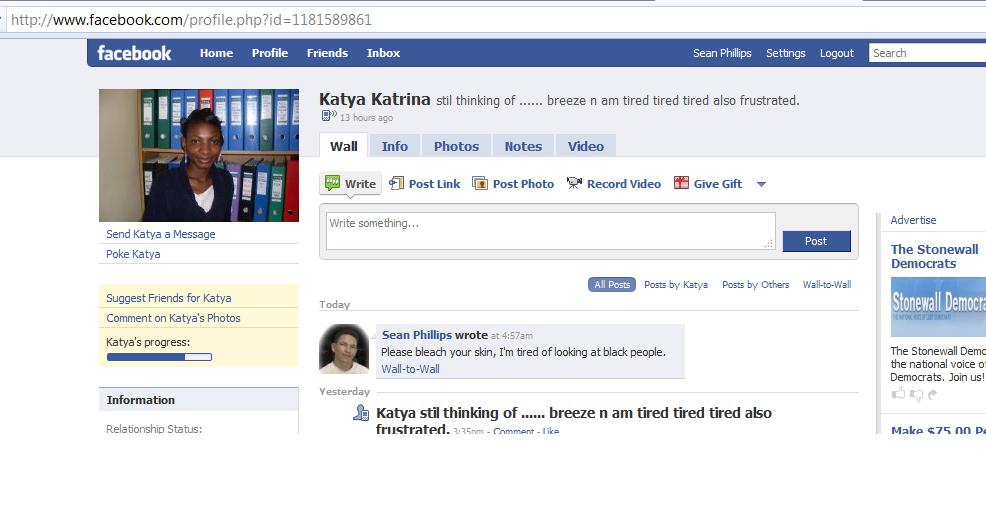Image resolution: width=986 pixels, height=525 pixels.
Task: Click the Search field in header
Action: tap(926, 53)
